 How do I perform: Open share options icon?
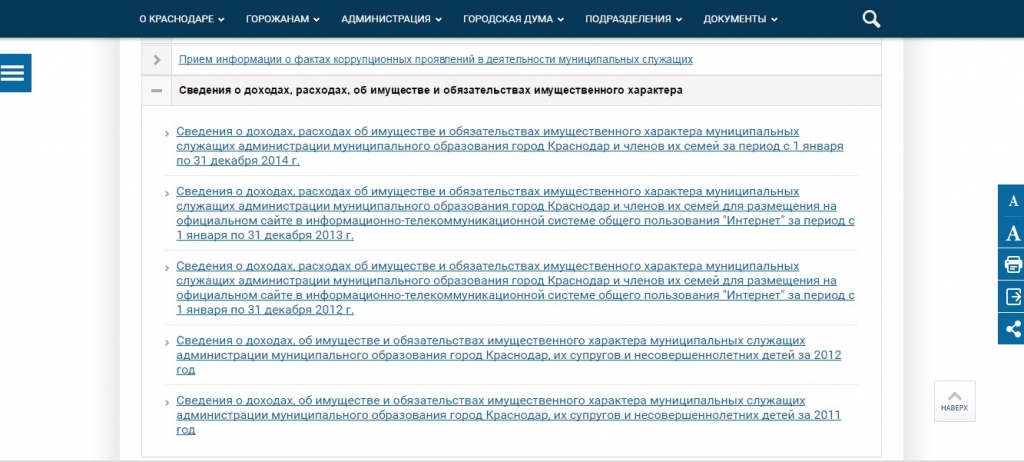tap(1012, 329)
